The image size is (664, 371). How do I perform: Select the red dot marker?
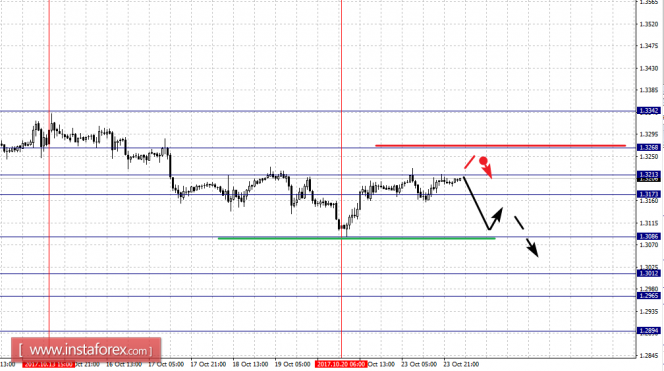click(483, 161)
